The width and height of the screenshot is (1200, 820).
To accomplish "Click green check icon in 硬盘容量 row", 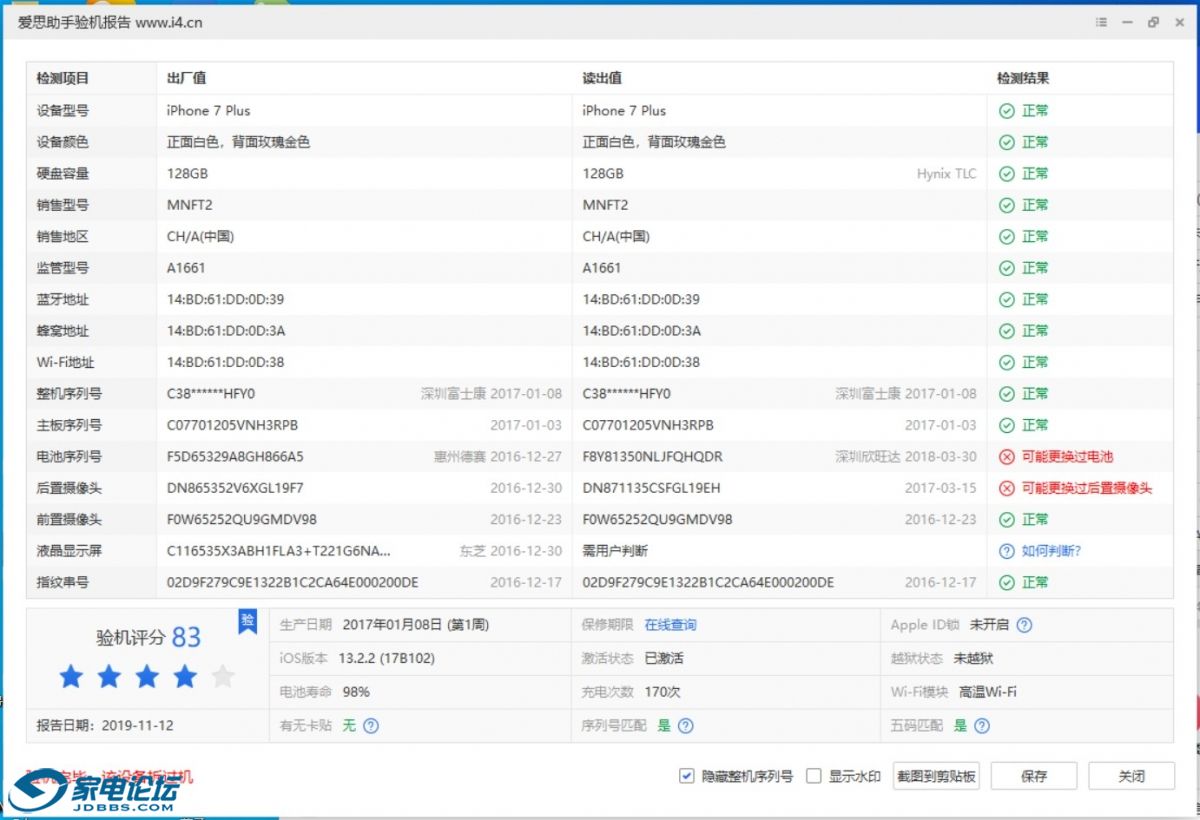I will pos(1007,174).
